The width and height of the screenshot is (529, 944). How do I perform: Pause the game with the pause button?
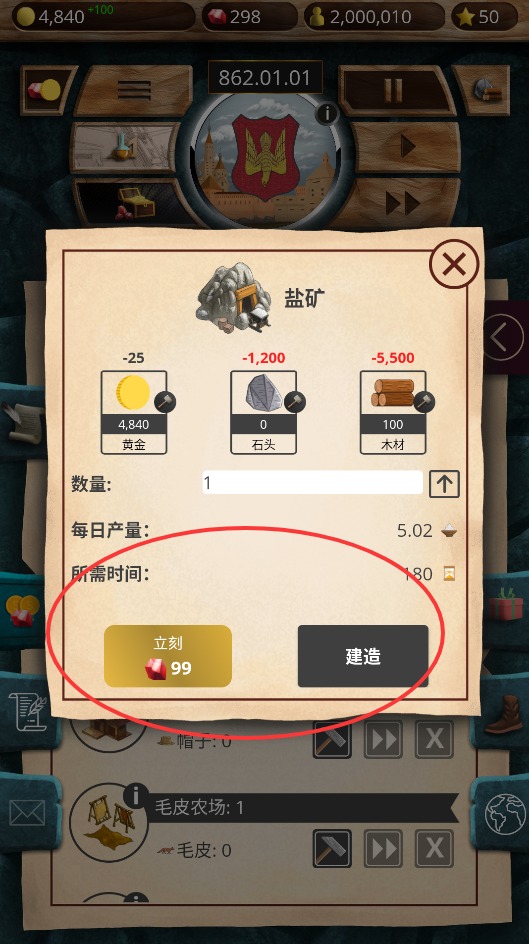click(394, 90)
